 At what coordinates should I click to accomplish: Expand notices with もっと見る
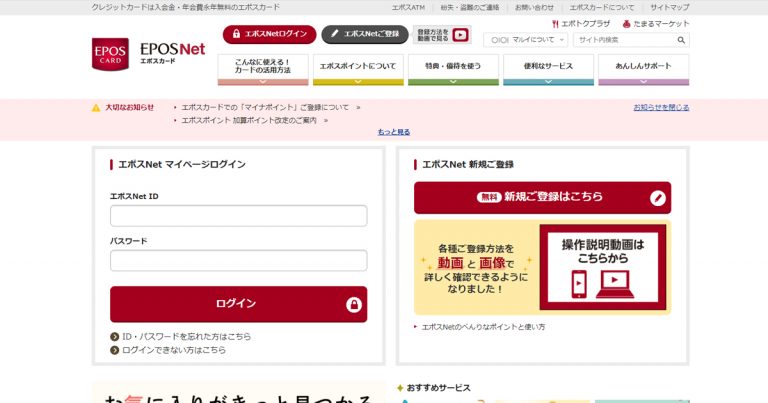(394, 132)
